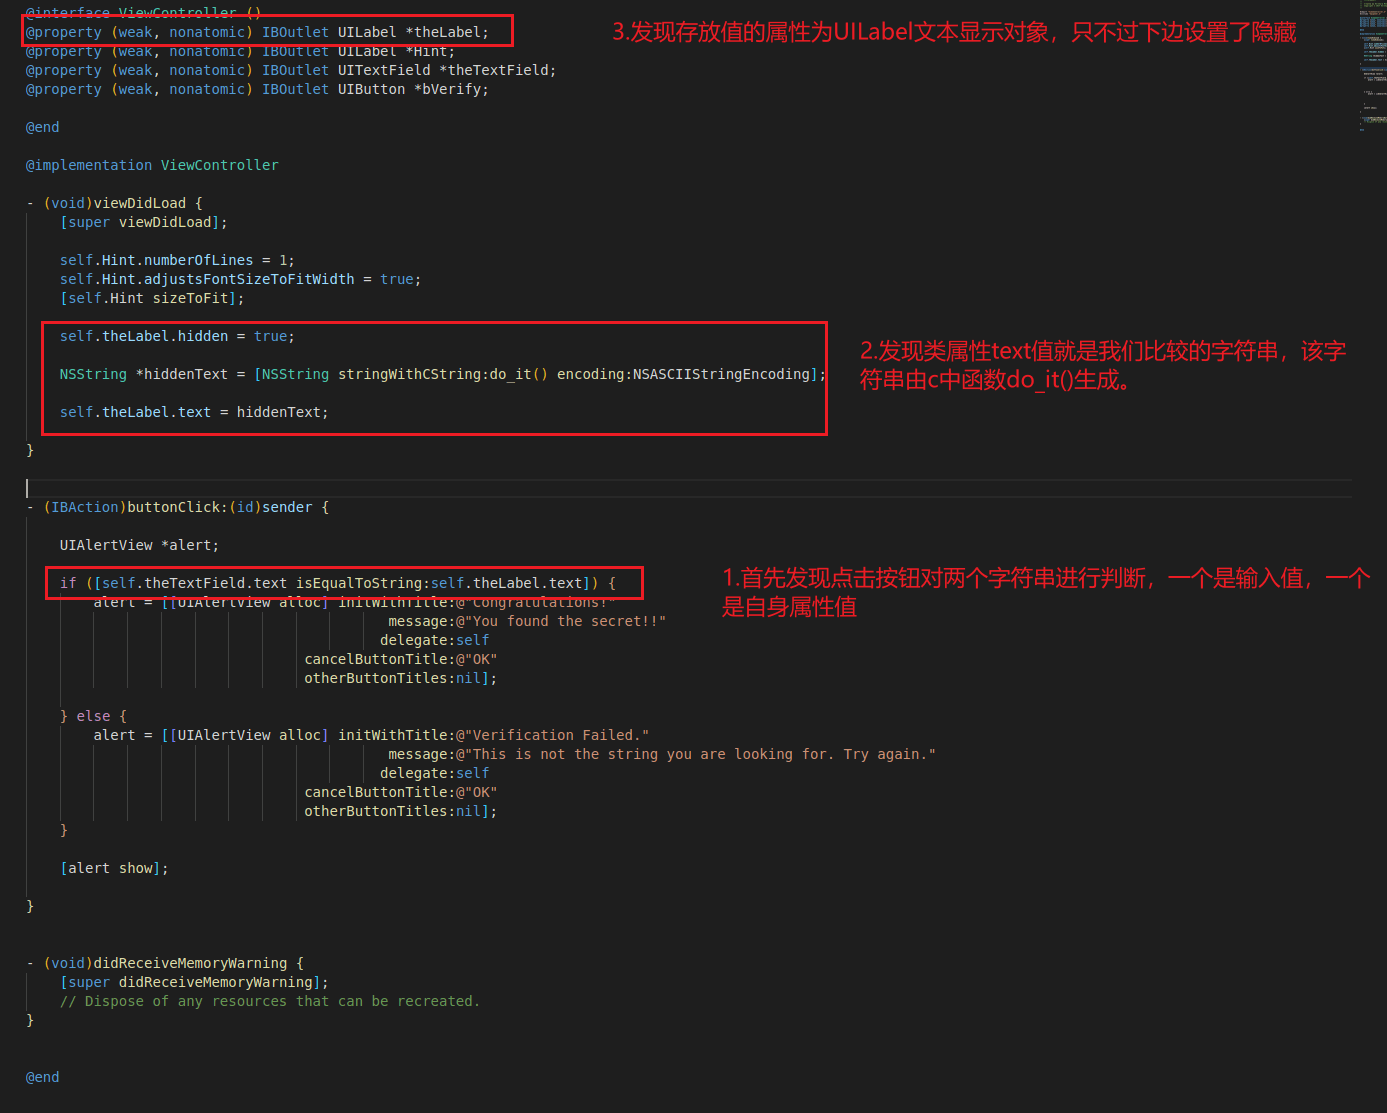Click the 'self.Hint.adjustsFontSizeToFitWidth = true;' line

[240, 279]
